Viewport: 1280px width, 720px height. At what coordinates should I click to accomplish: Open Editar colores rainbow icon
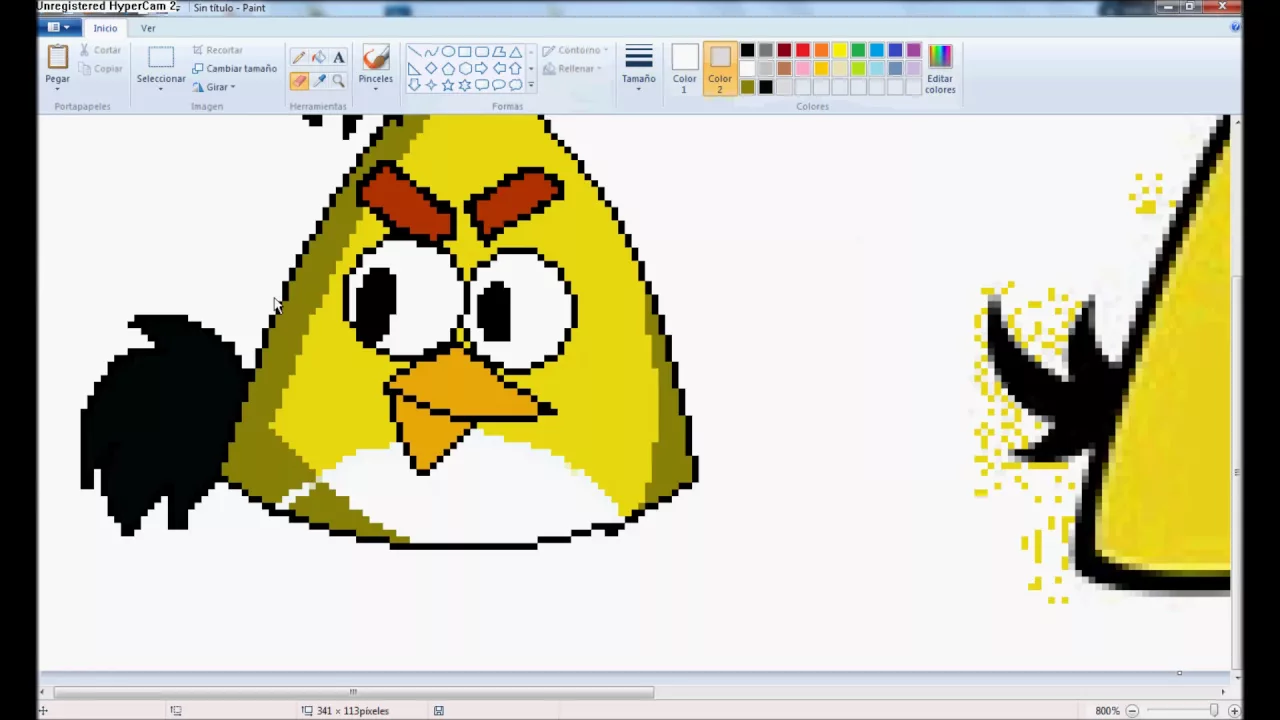(940, 56)
